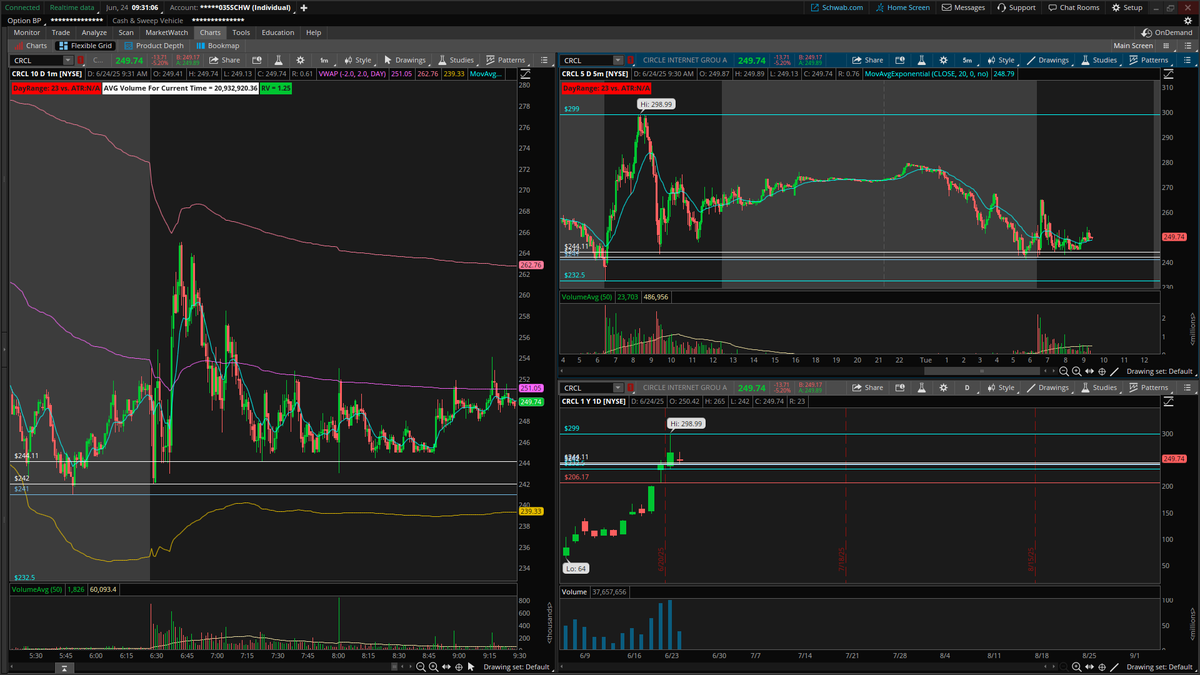
Task: Open the MarketWatch tab
Action: click(167, 32)
